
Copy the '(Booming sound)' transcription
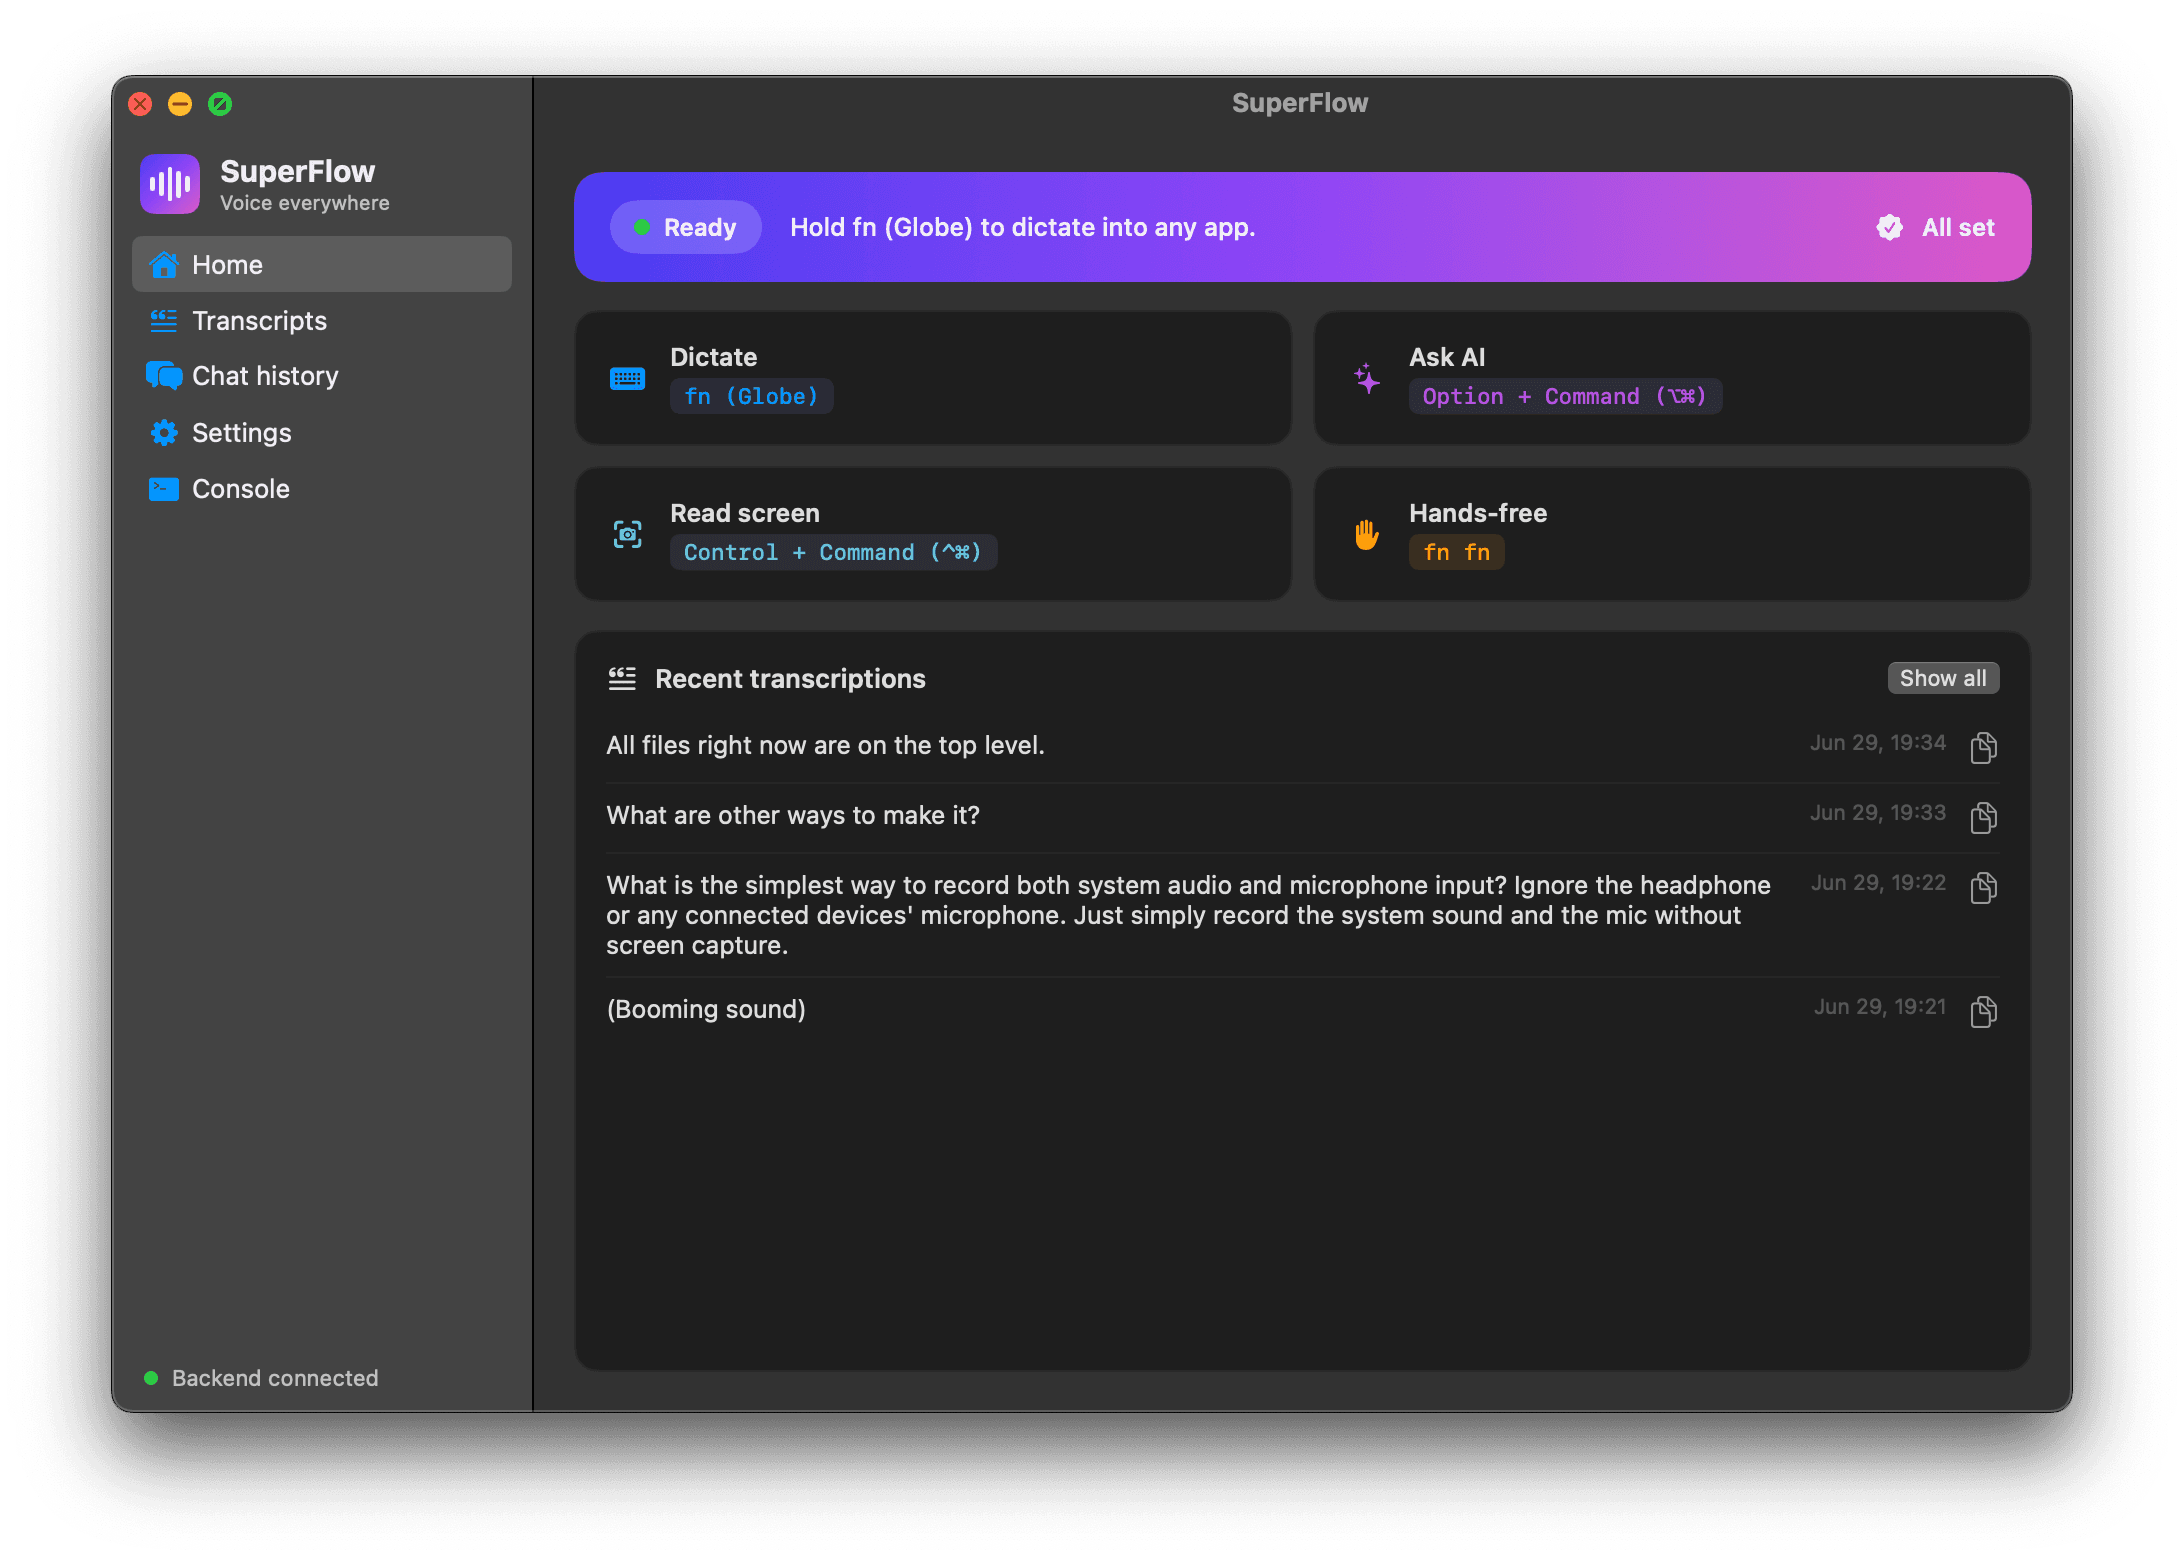click(1984, 1011)
